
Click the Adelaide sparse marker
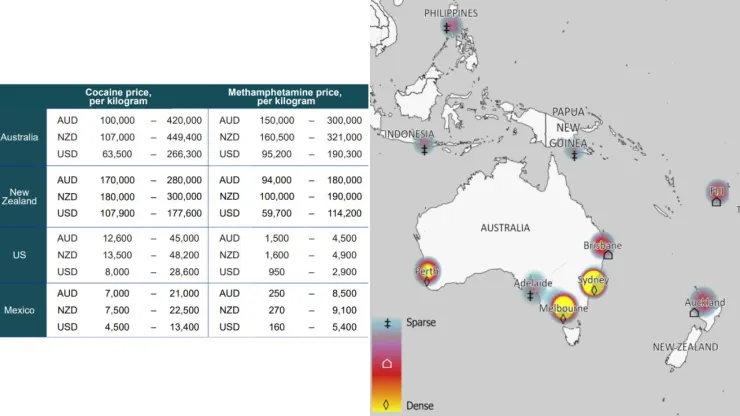[x=530, y=296]
